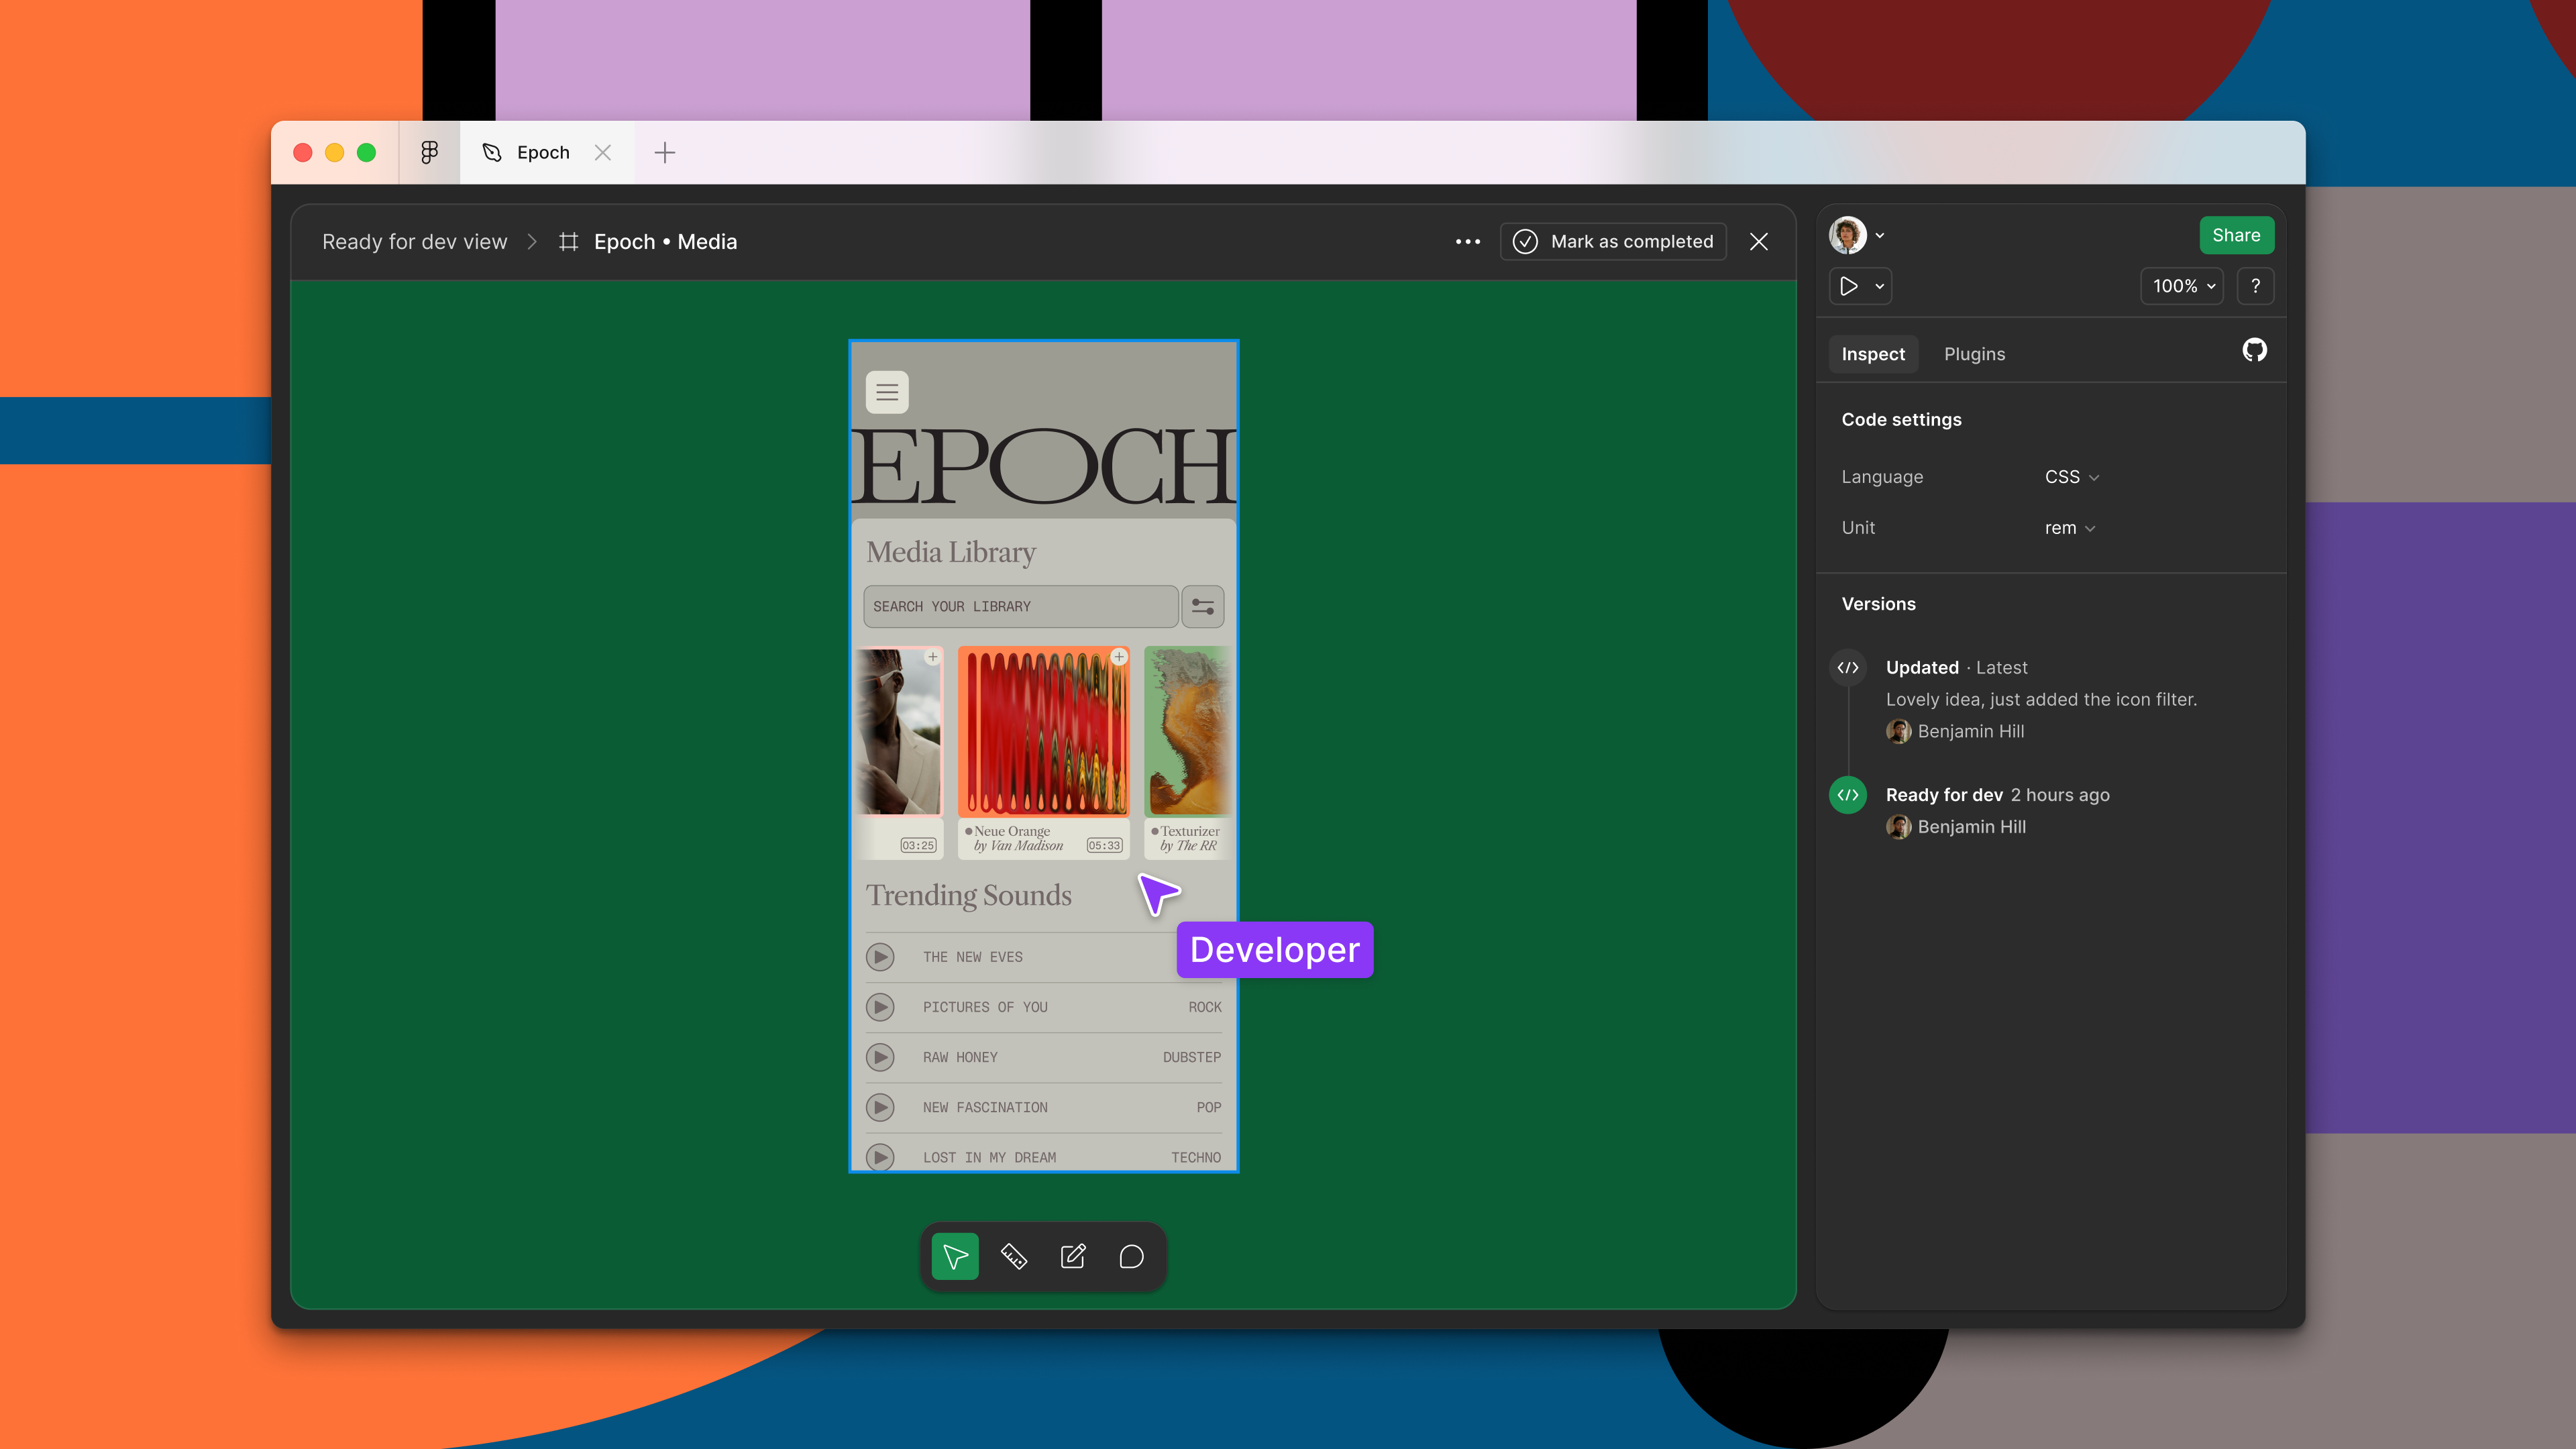
Task: Select the Annotate pencil tool
Action: pos(1073,1257)
